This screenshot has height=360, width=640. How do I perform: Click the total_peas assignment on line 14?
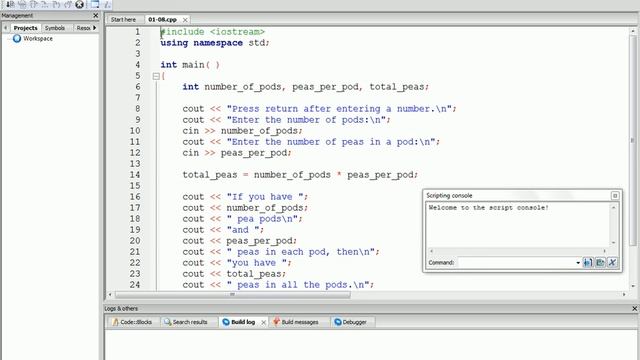[300, 175]
